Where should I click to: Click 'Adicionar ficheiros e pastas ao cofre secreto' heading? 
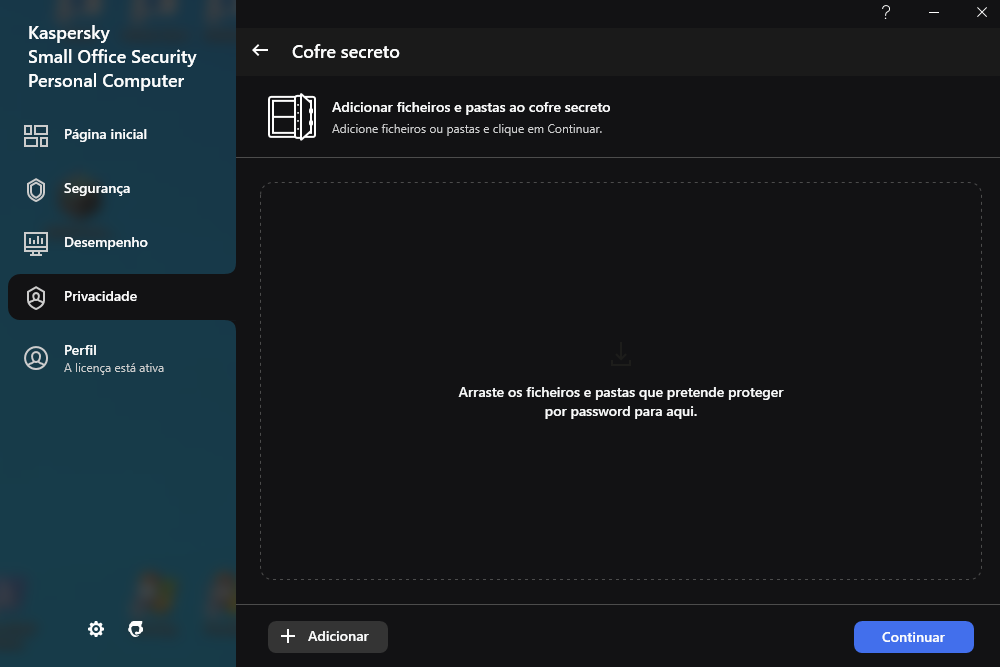point(471,107)
